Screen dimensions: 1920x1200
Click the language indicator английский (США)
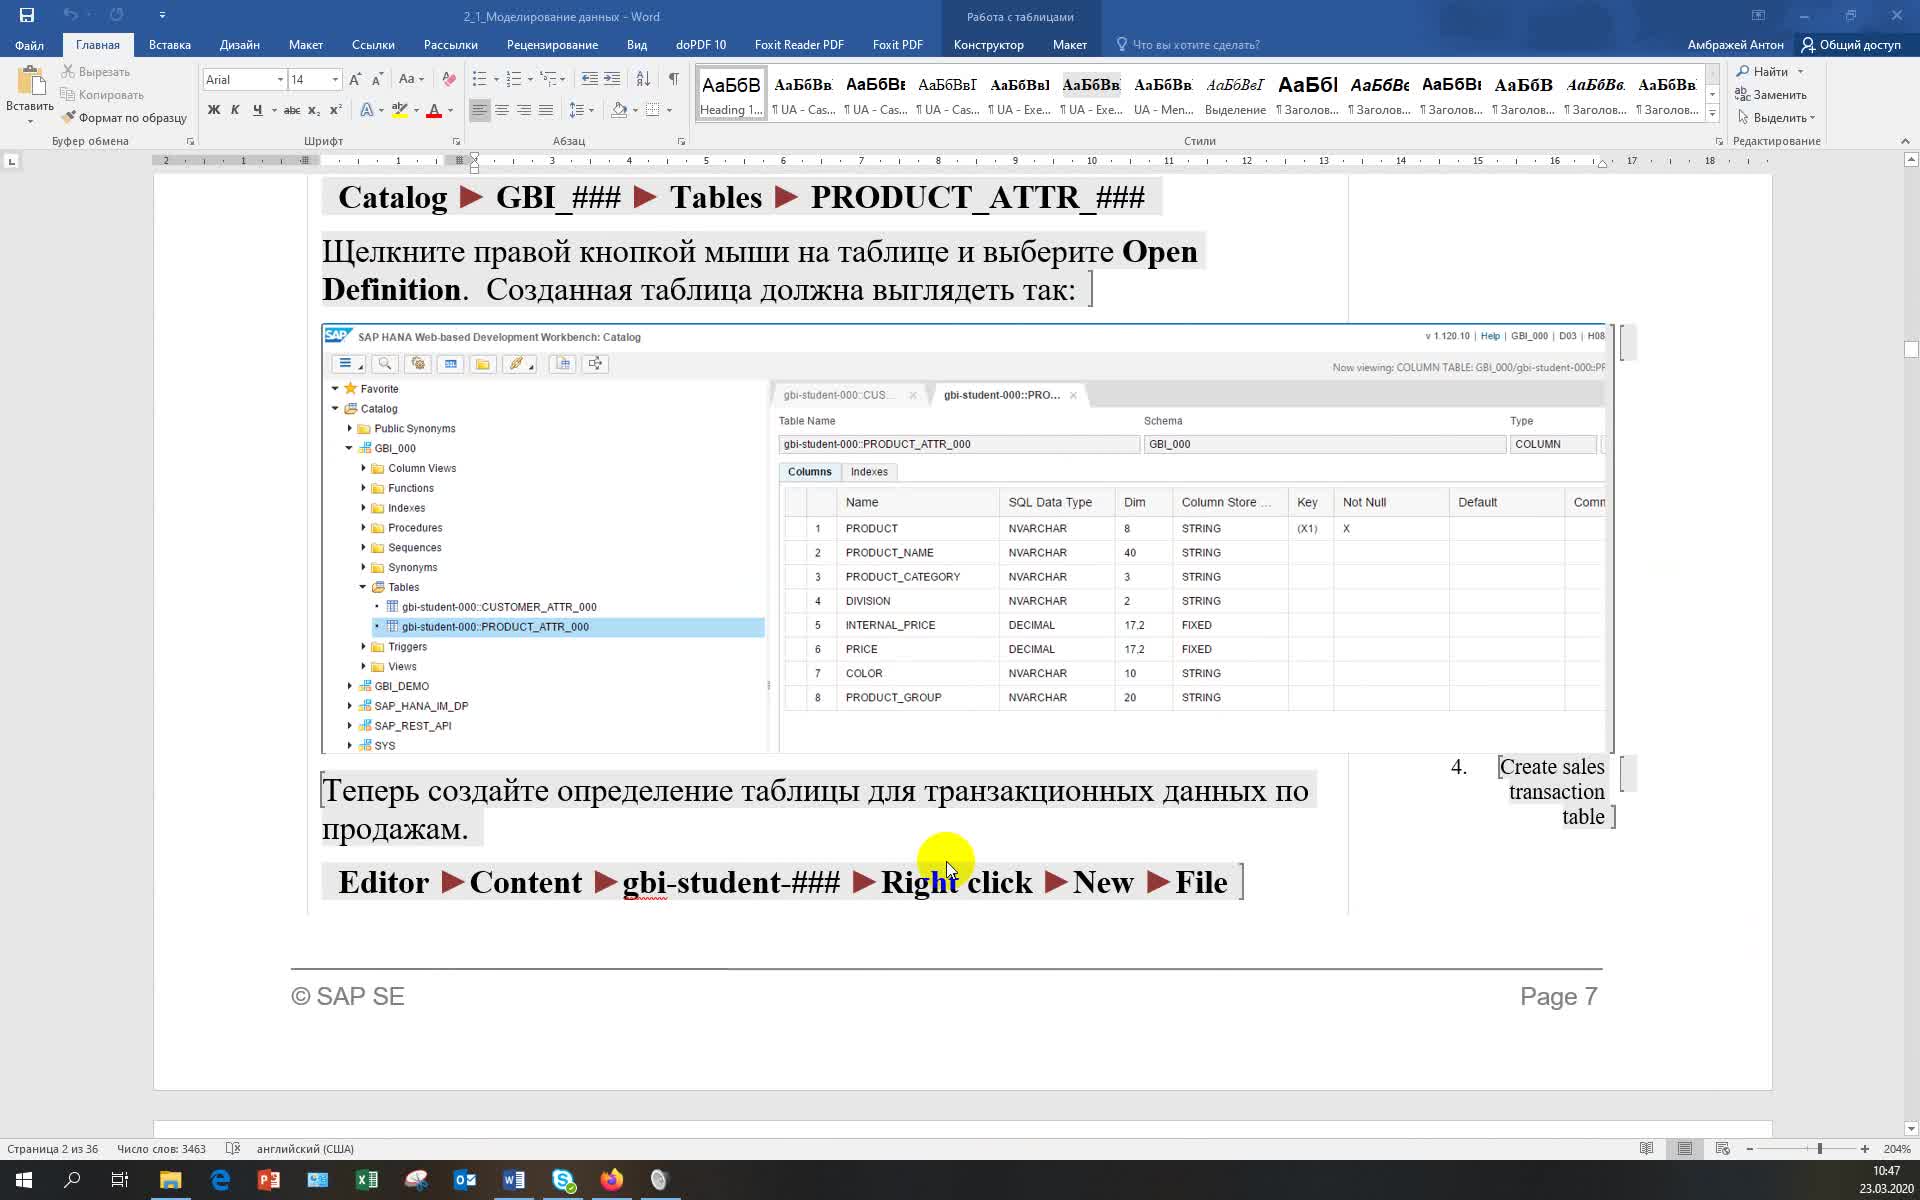[305, 1149]
